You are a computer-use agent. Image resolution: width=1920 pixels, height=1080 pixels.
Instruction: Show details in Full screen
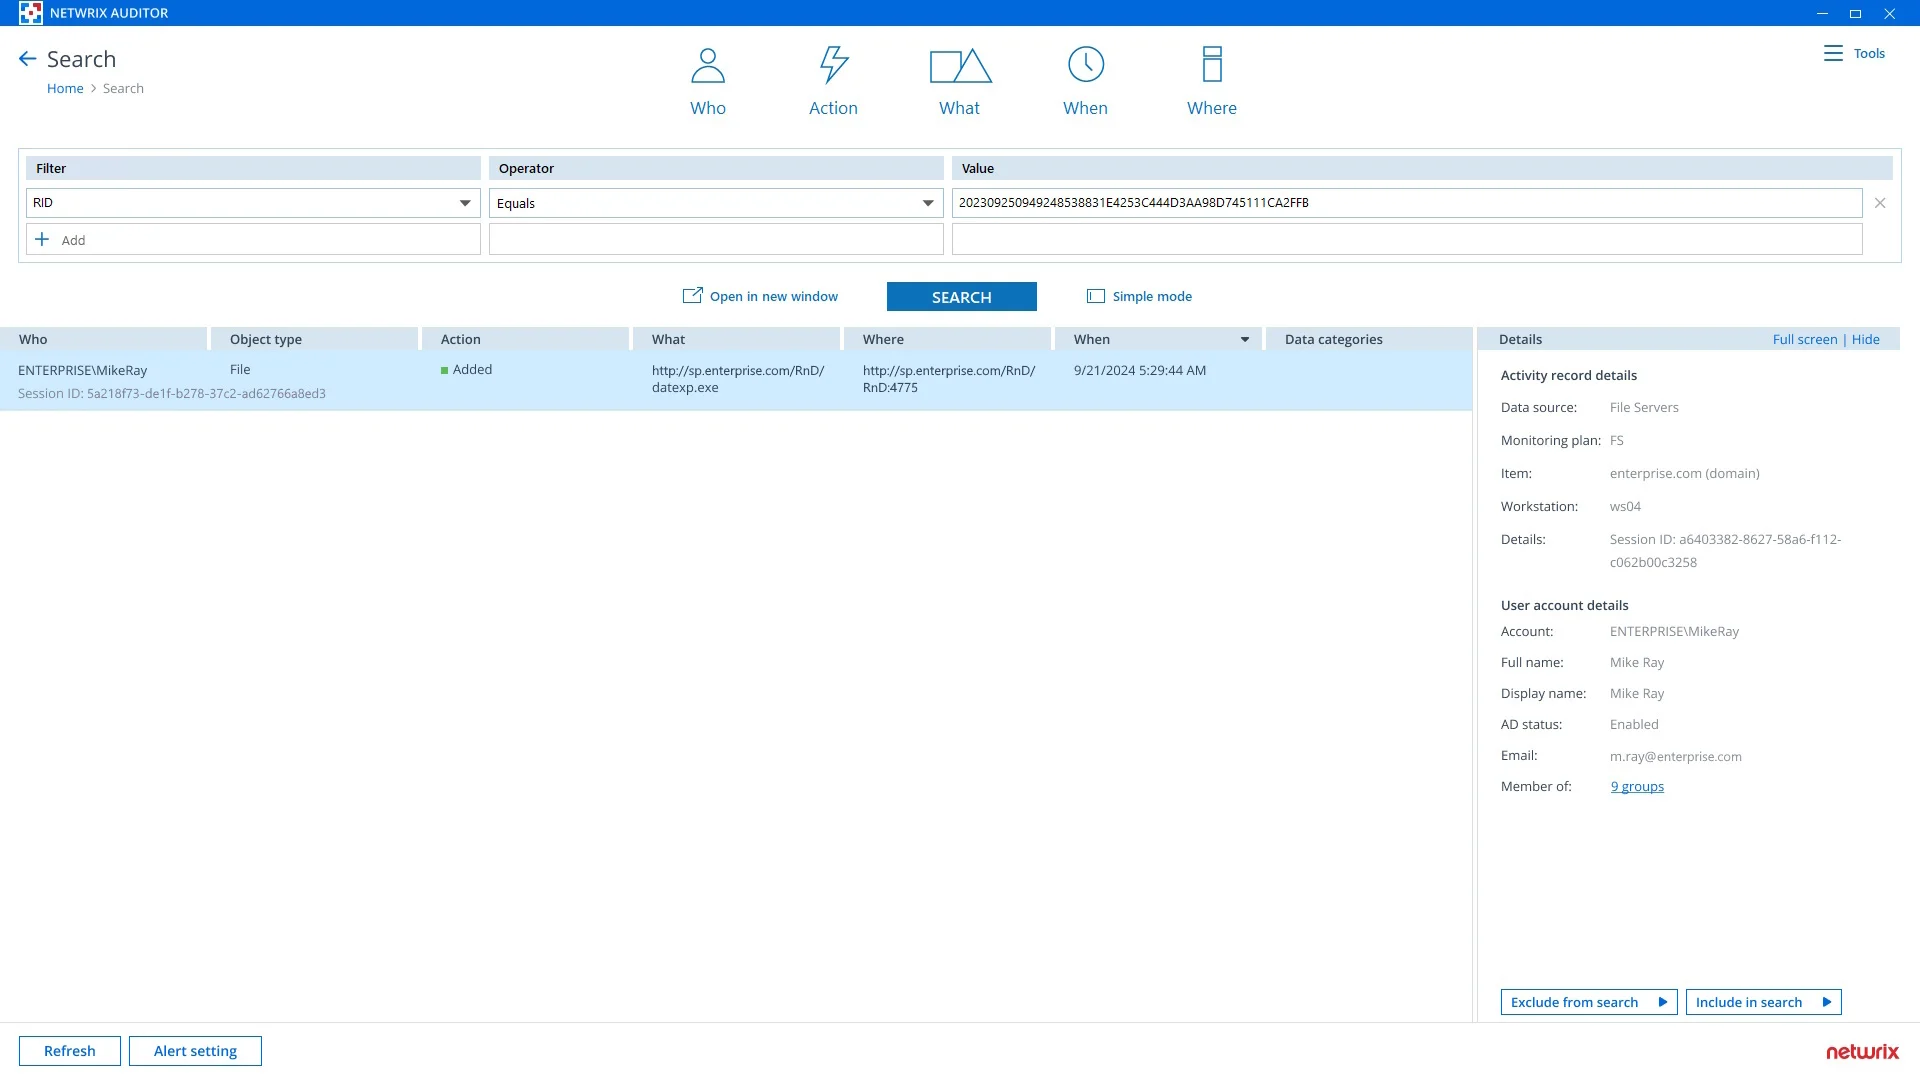1805,339
